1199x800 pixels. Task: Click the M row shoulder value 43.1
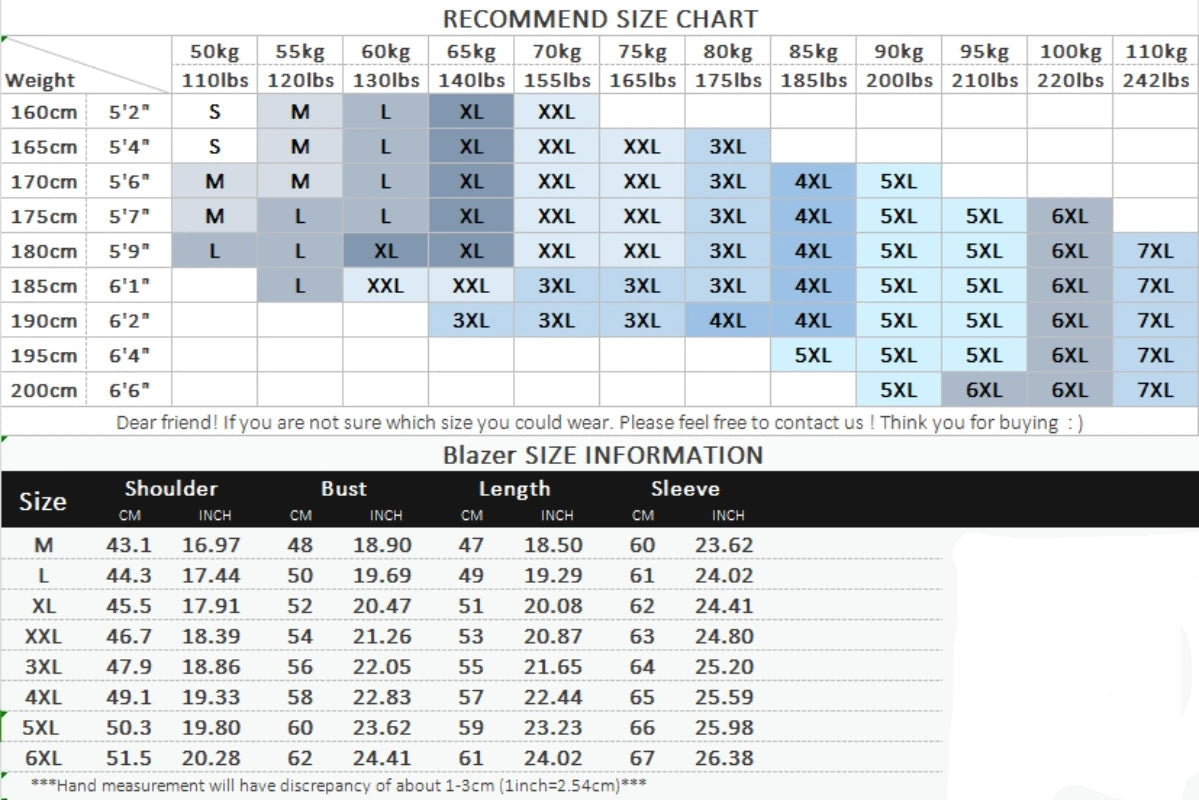tap(128, 545)
